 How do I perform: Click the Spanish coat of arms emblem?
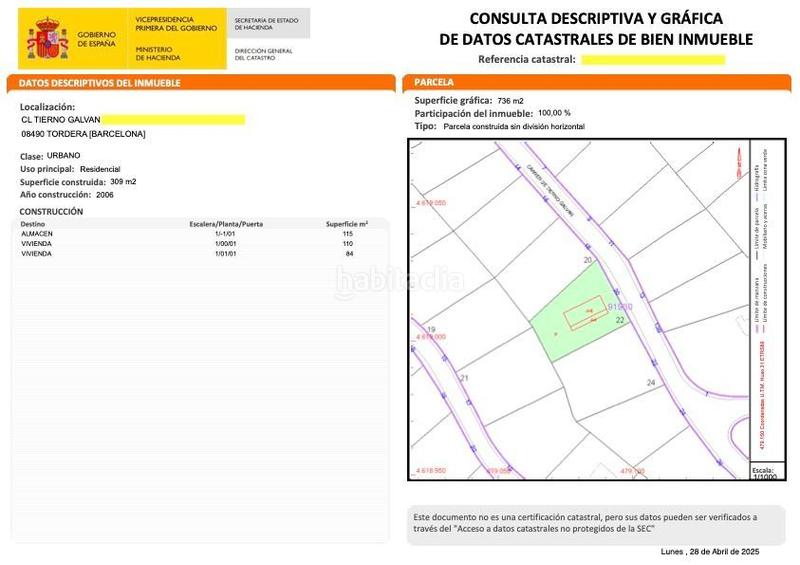[45, 38]
